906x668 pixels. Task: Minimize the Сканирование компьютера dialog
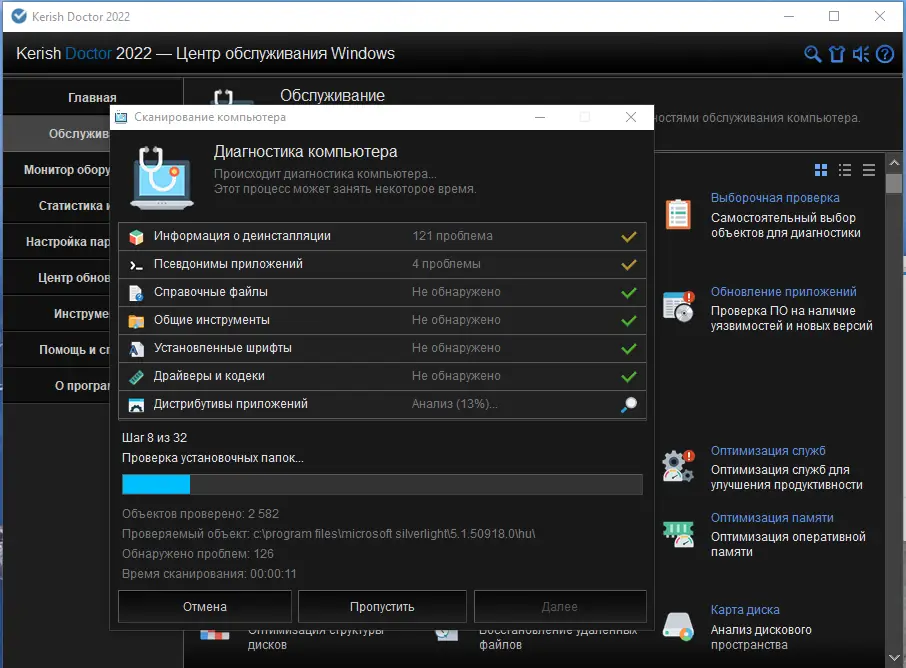pyautogui.click(x=540, y=117)
